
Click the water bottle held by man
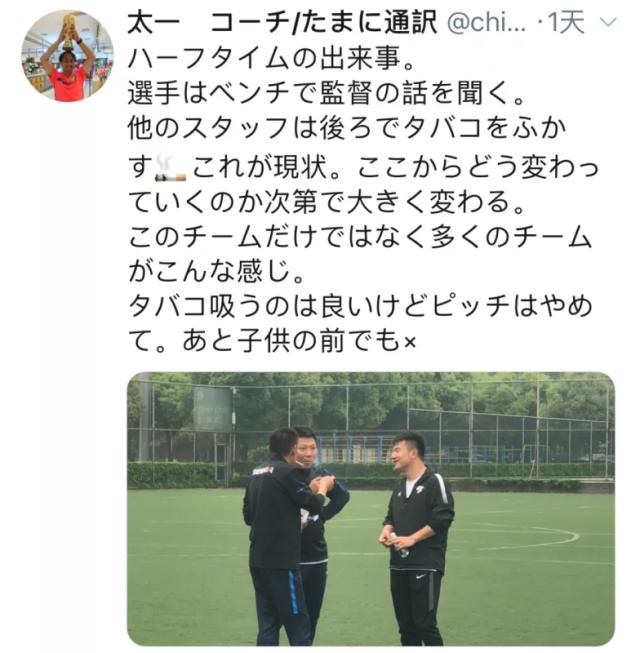pos(399,546)
